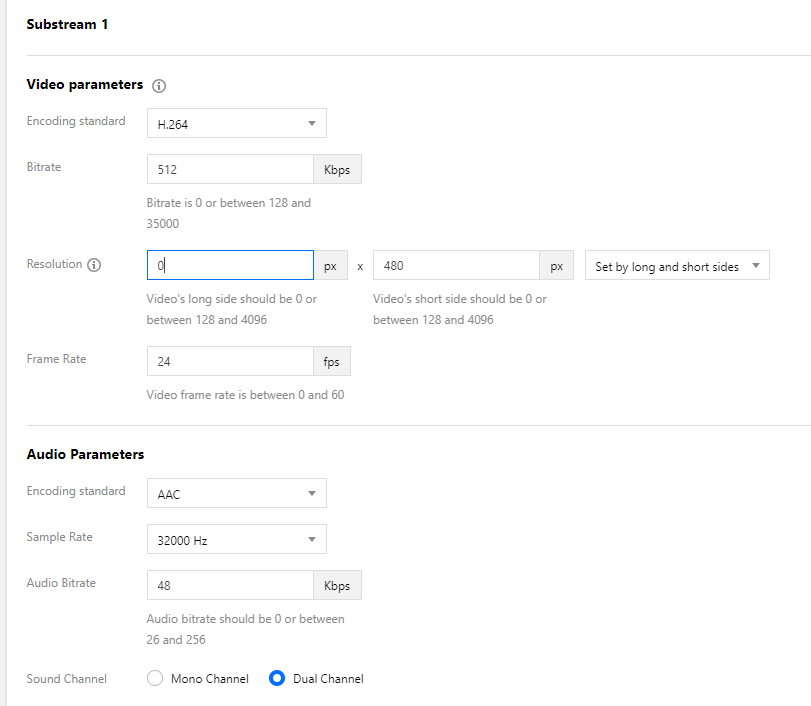Click the Kbps unit label beside video Bitrate

click(x=337, y=169)
